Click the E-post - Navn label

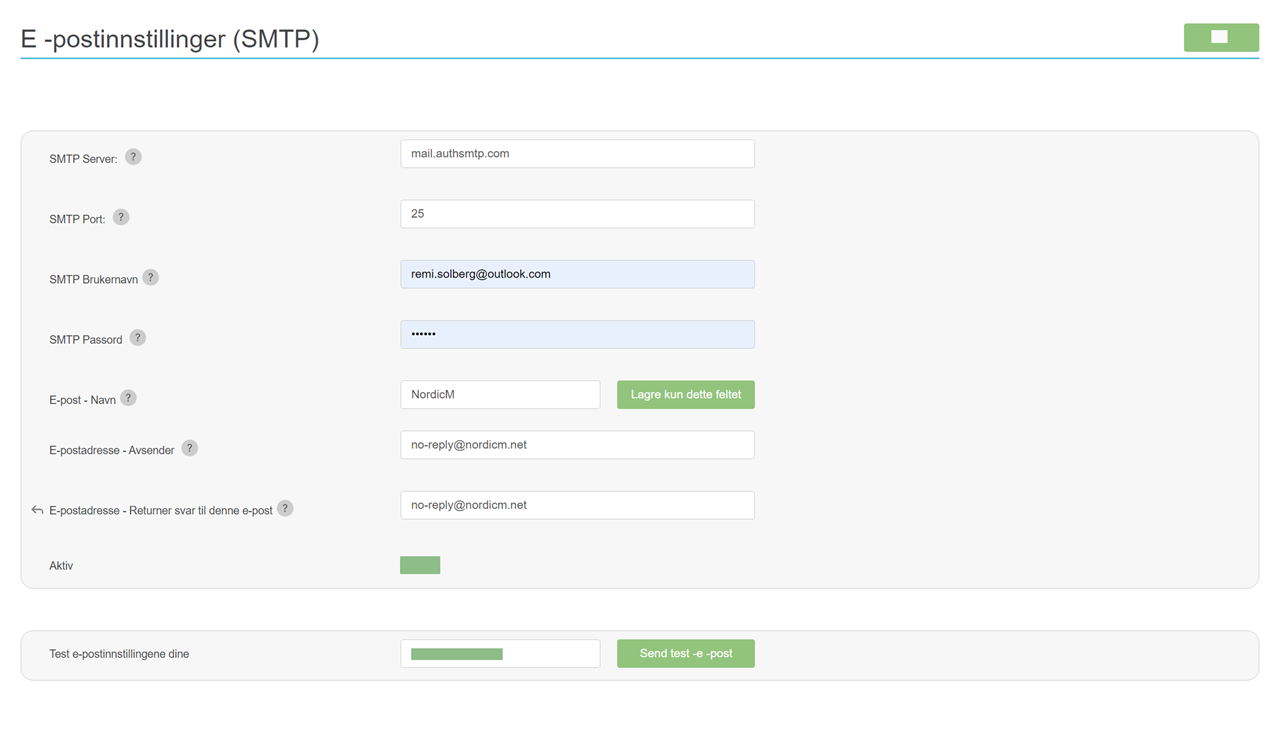point(82,400)
